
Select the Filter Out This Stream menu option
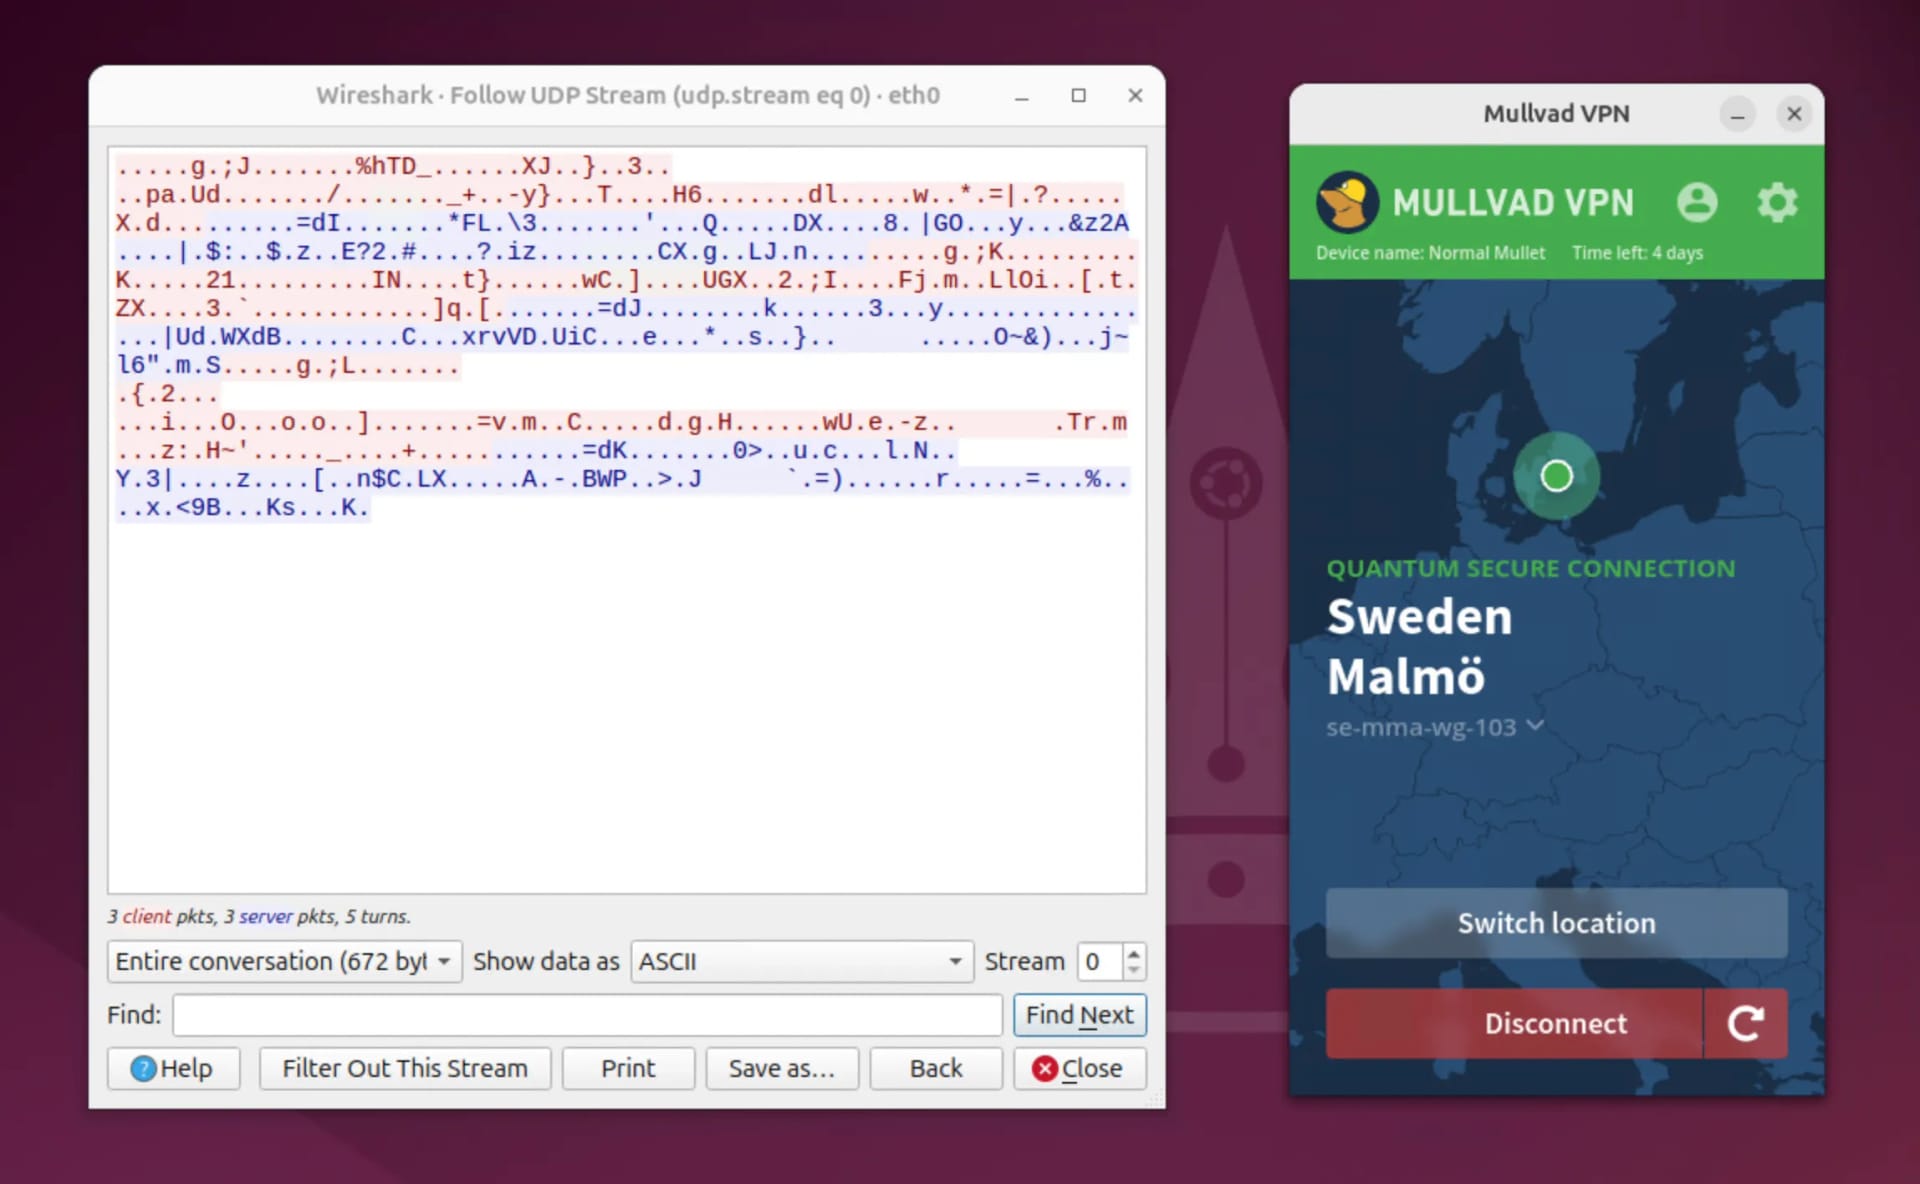pyautogui.click(x=403, y=1067)
